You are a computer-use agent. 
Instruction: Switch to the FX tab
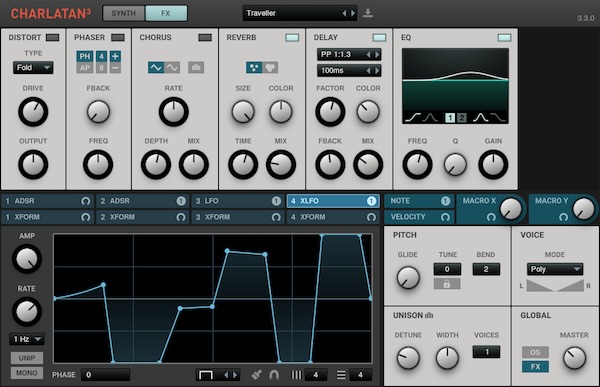[x=166, y=13]
